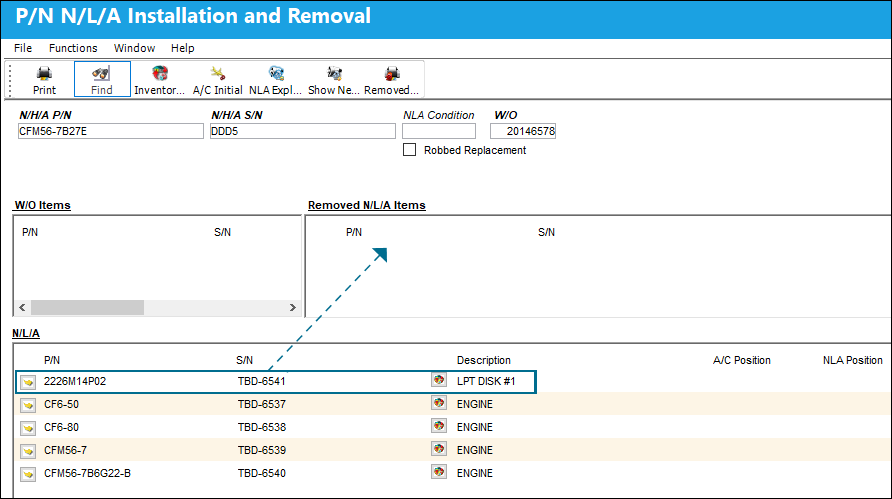The width and height of the screenshot is (892, 499).
Task: Click P/N header in Removed N/L/A Items
Action: 354,232
